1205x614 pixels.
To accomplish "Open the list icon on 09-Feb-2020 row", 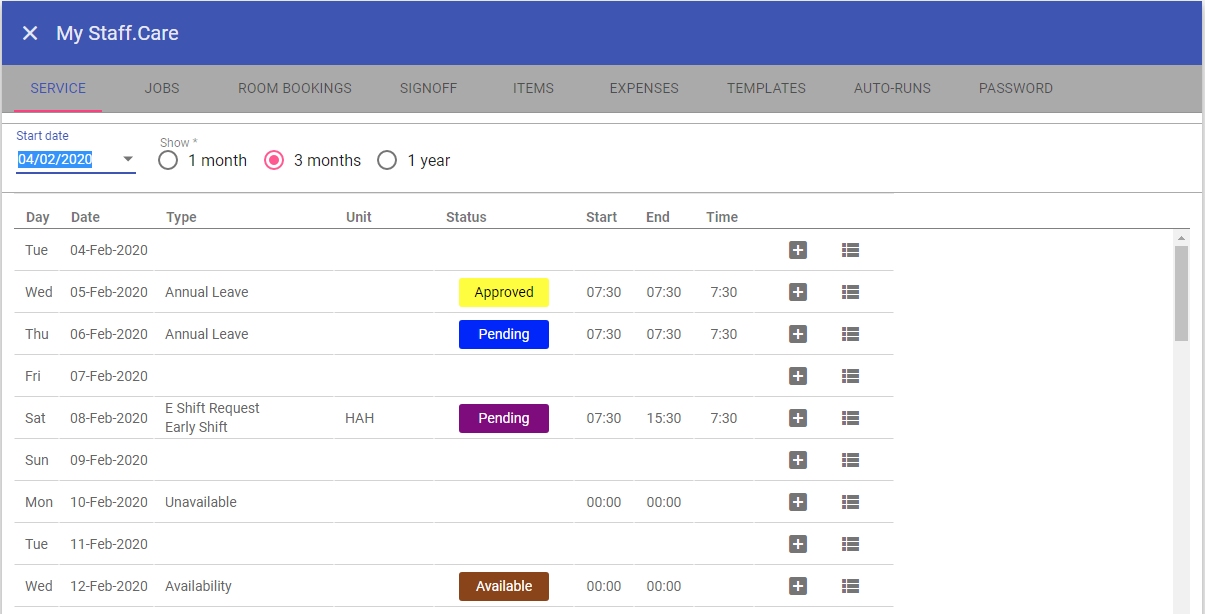I will tap(850, 460).
